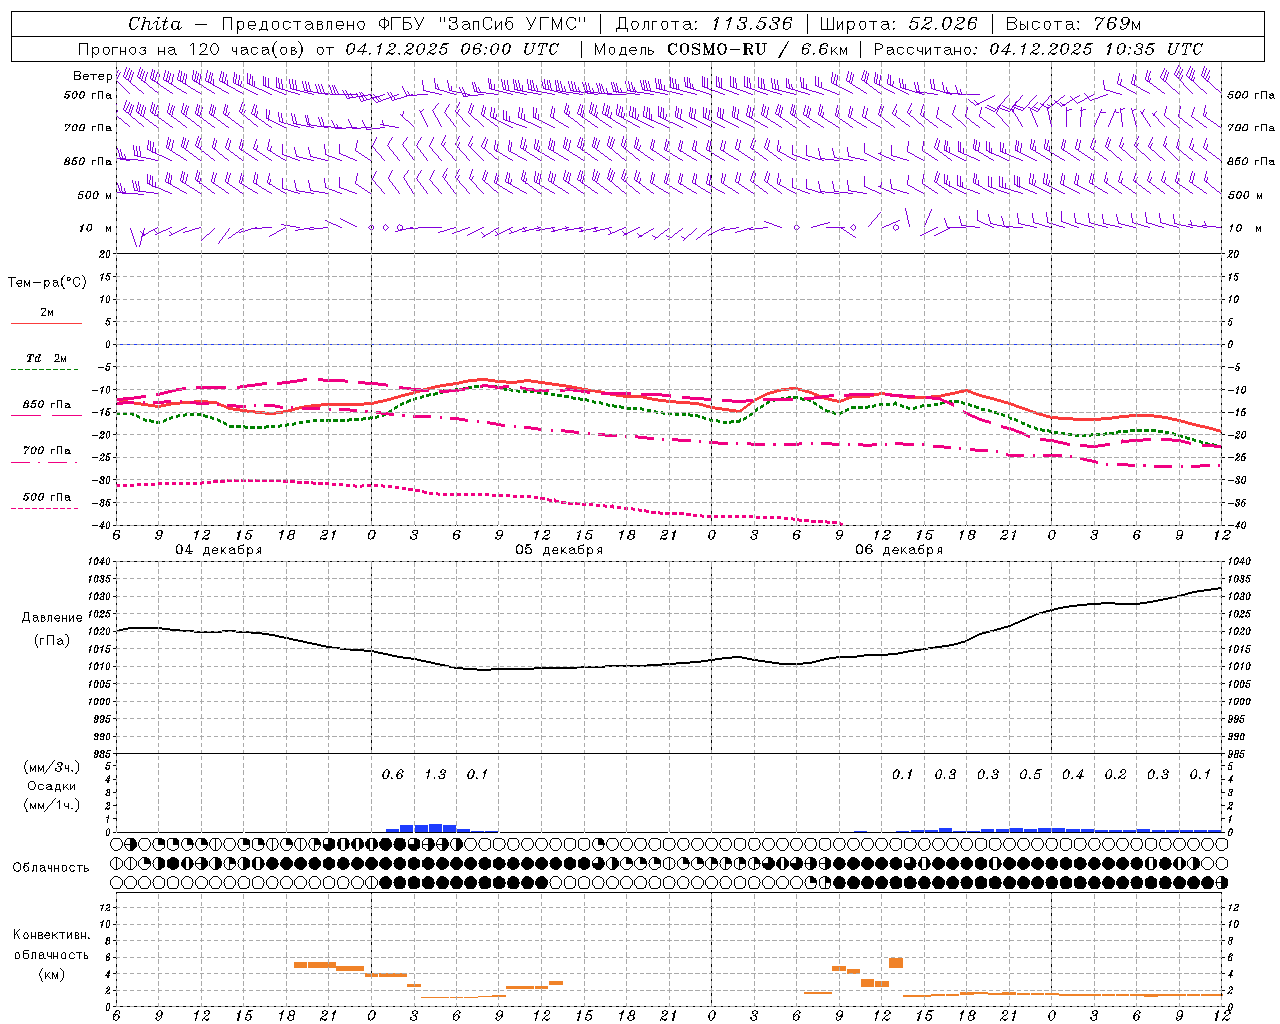This screenshot has width=1280, height=1024.
Task: Click the "Td 2м" dew point legend entry
Action: coord(46,358)
